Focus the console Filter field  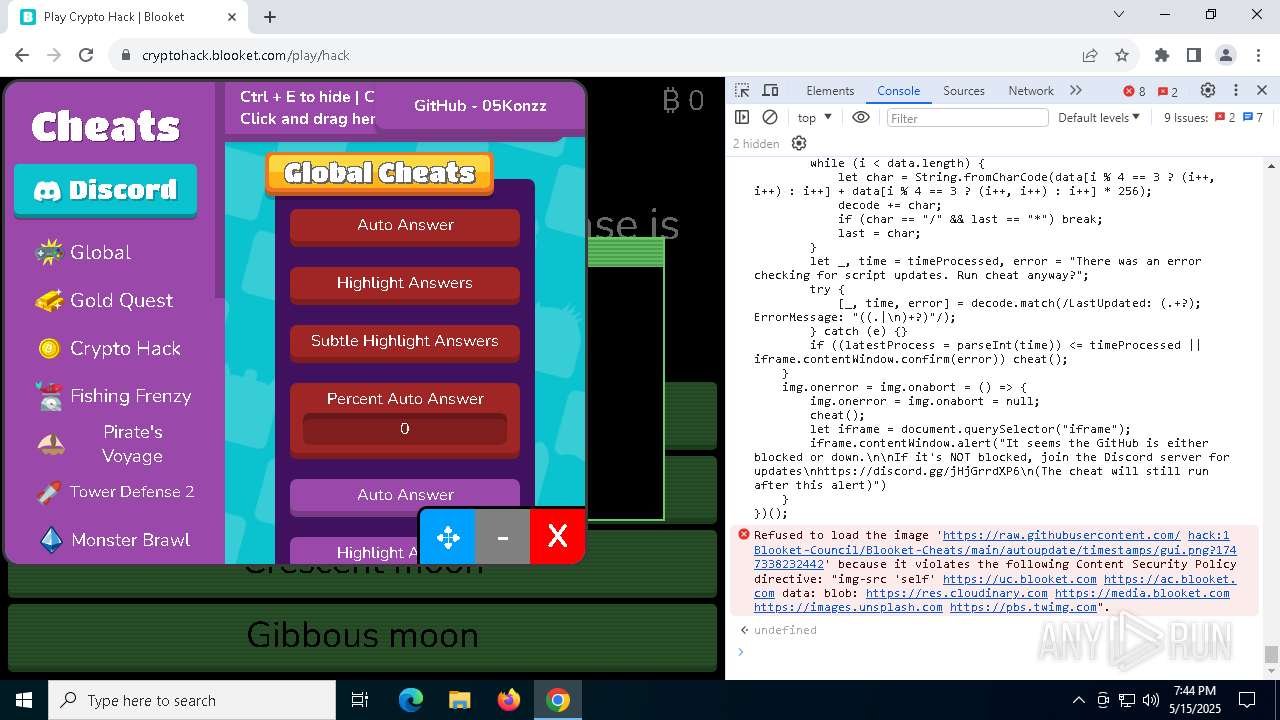[x=967, y=117]
